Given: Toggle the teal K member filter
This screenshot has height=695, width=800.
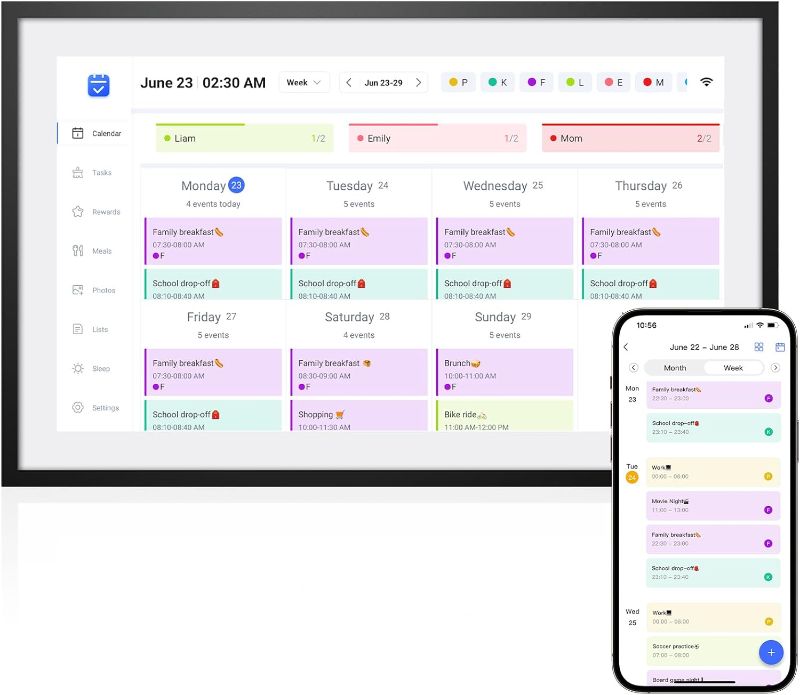Looking at the screenshot, I should (497, 82).
